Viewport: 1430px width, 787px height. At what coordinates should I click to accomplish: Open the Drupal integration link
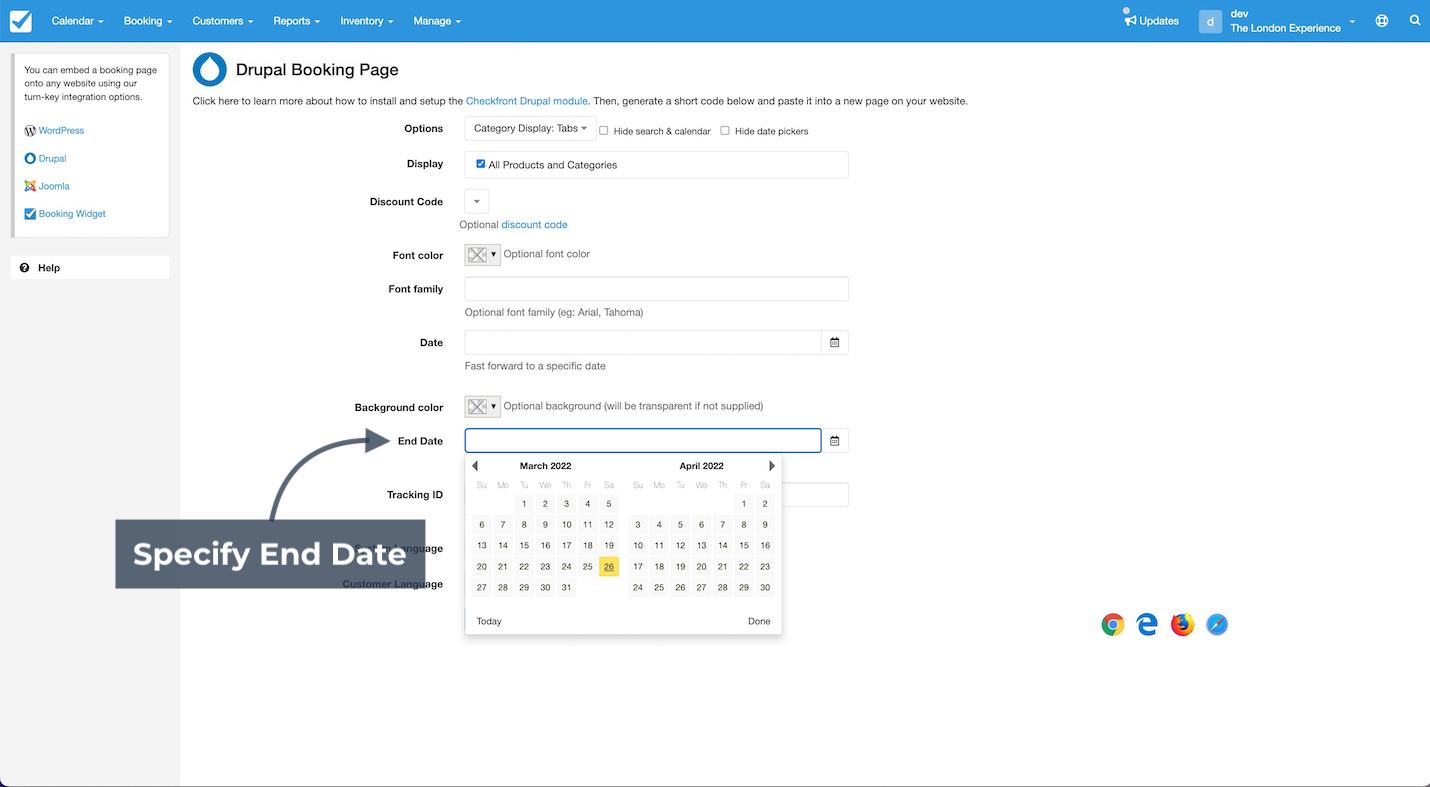click(53, 159)
